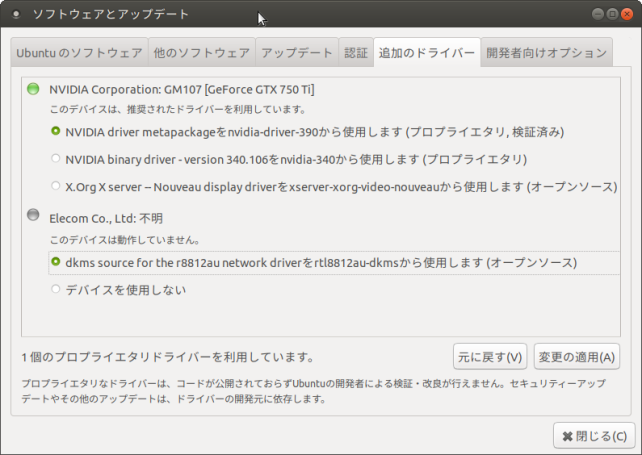Apply changes with 変更の適用(A) button
The image size is (642, 455).
576,357
